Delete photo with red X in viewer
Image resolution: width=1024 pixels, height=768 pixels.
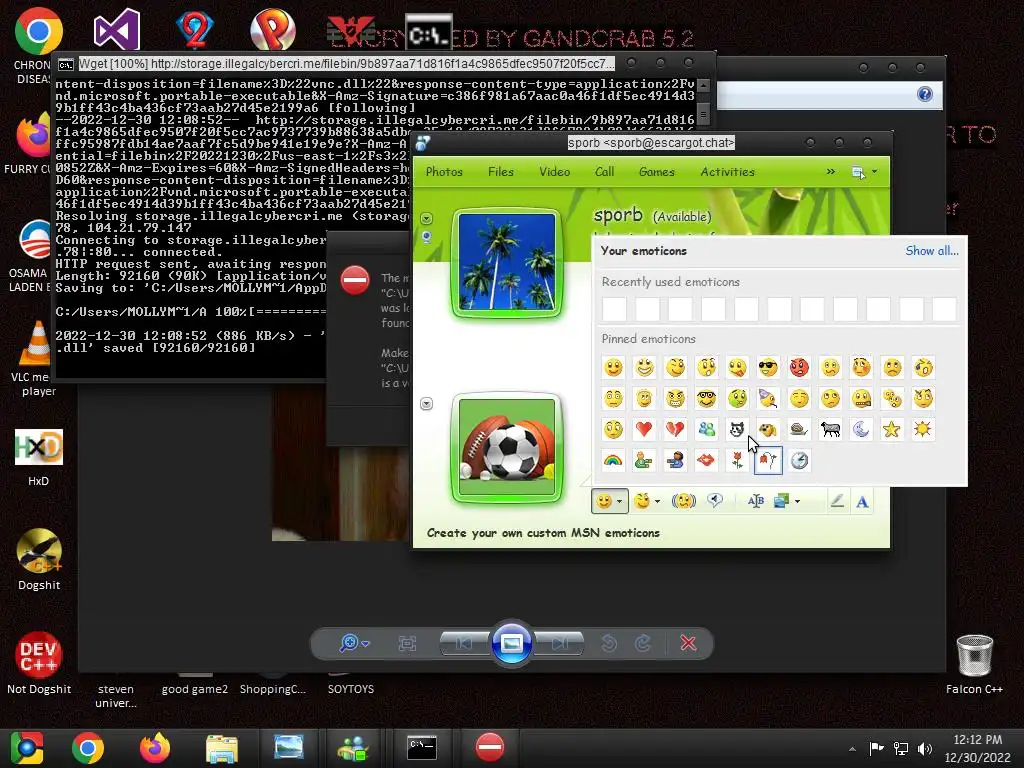pos(688,643)
